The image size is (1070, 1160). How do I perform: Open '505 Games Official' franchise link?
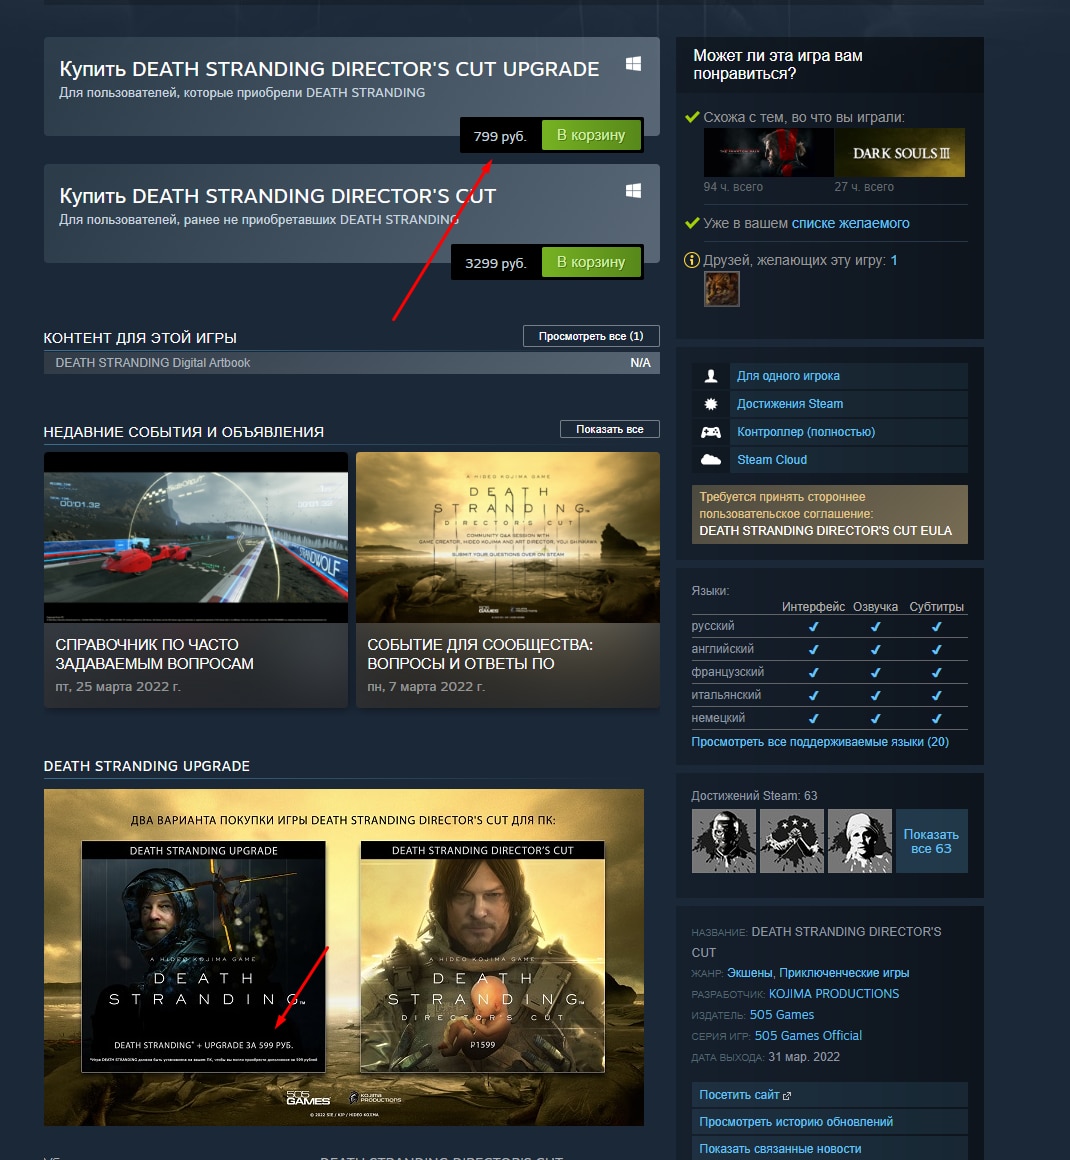tap(808, 1036)
